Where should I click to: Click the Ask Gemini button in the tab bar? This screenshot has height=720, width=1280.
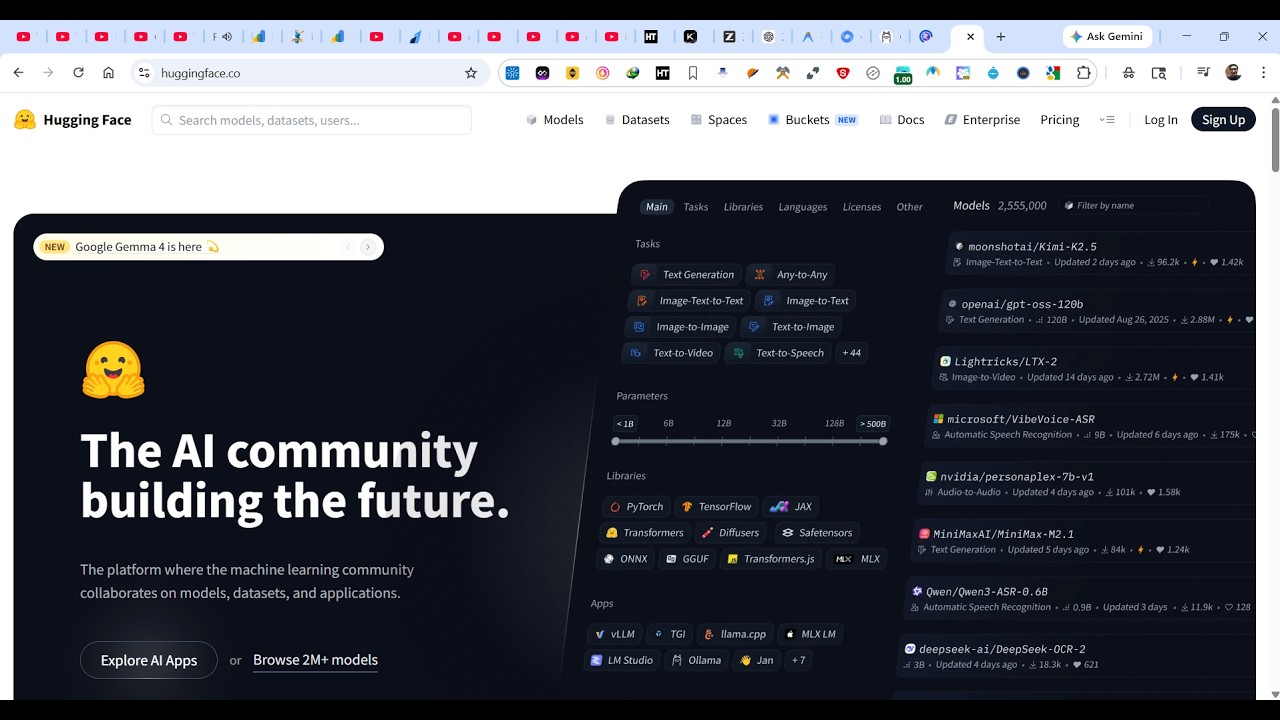[x=1107, y=36]
